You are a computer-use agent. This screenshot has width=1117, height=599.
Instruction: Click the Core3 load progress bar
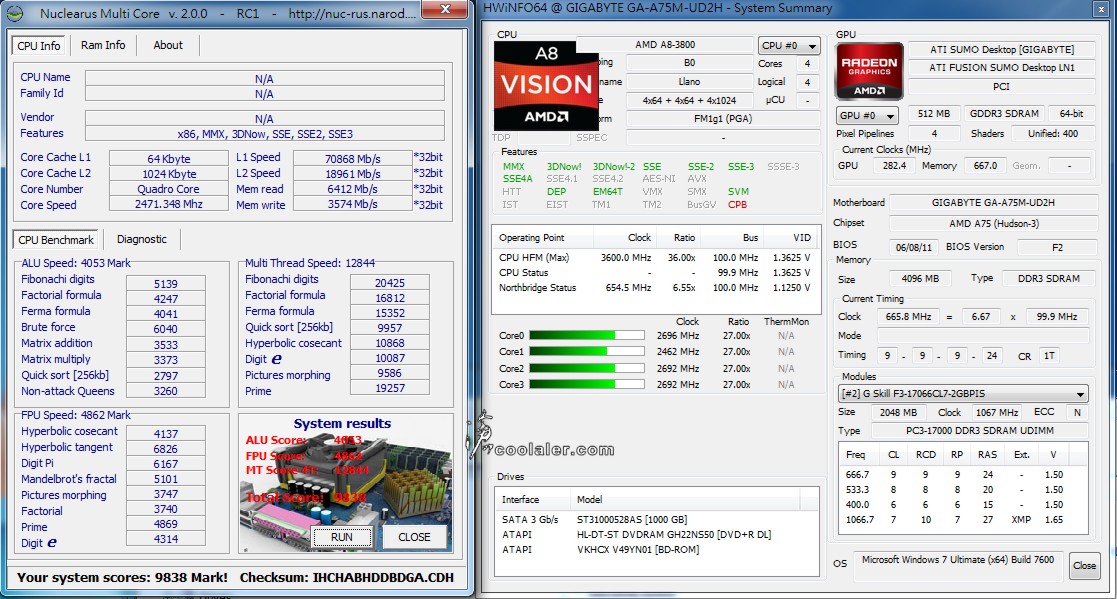tap(587, 385)
